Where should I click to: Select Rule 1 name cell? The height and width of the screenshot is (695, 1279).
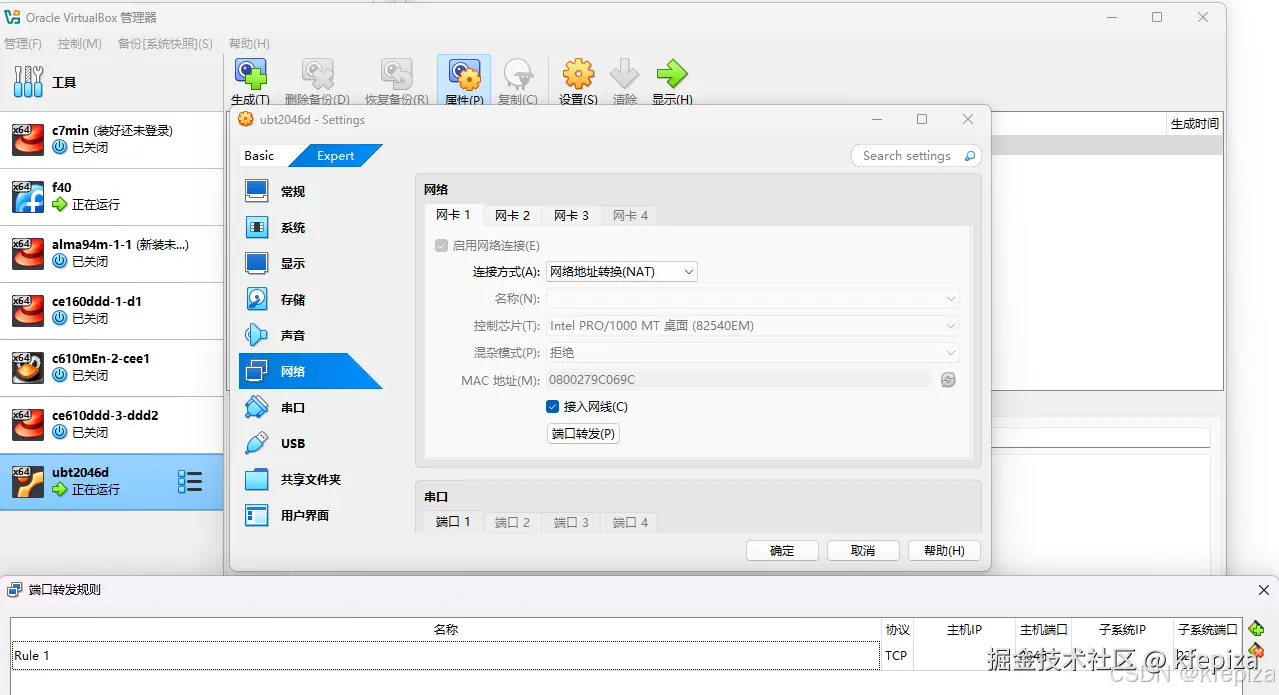[446, 655]
